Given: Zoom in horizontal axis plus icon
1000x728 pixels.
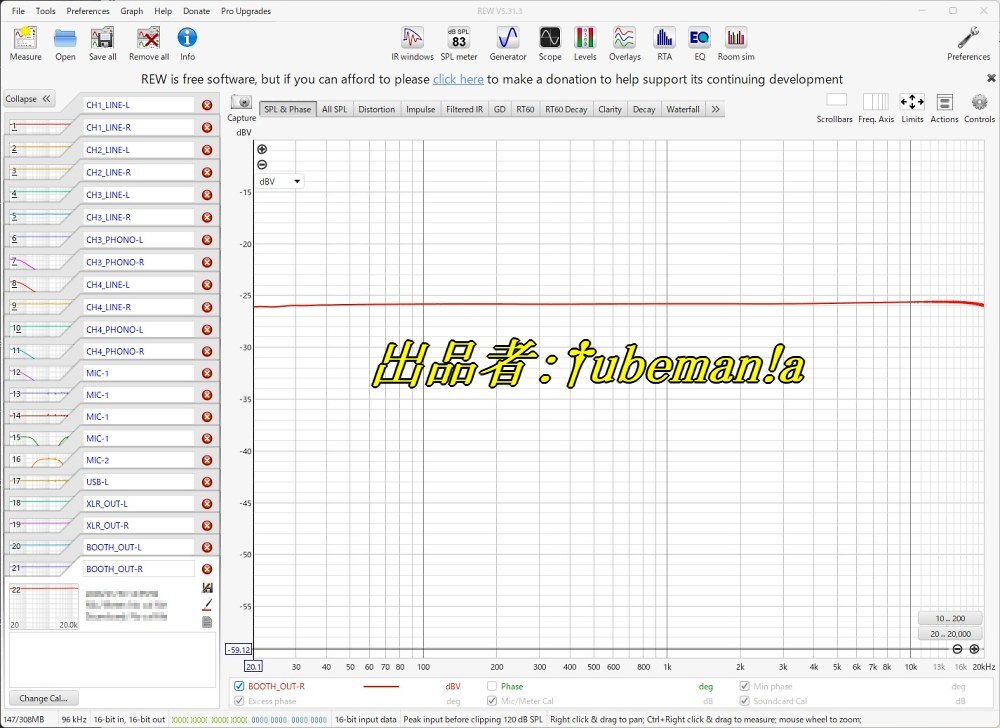Looking at the screenshot, I should tap(974, 649).
